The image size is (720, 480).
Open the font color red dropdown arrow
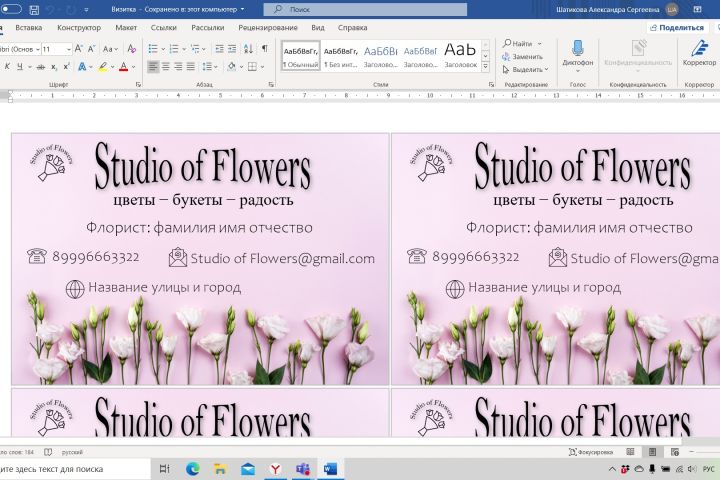point(134,67)
